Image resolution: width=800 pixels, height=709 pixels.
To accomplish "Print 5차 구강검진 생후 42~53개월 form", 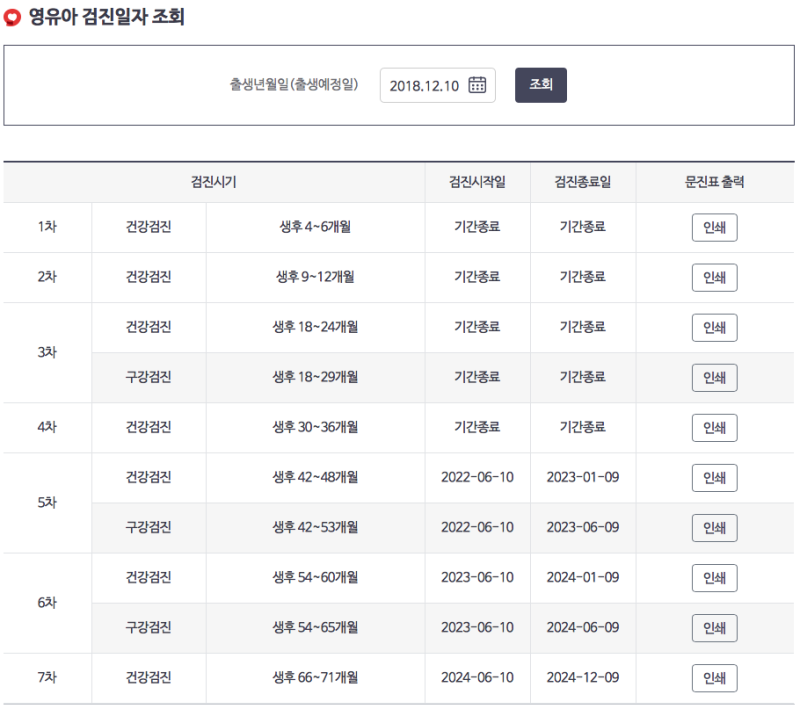I will pyautogui.click(x=714, y=527).
